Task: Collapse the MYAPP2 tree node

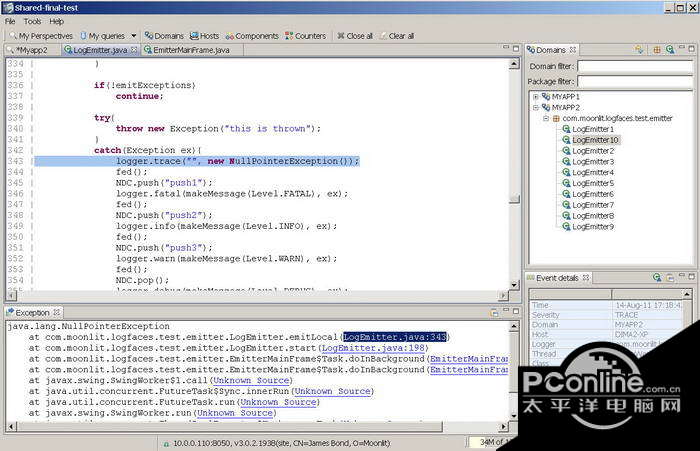Action: (536, 107)
